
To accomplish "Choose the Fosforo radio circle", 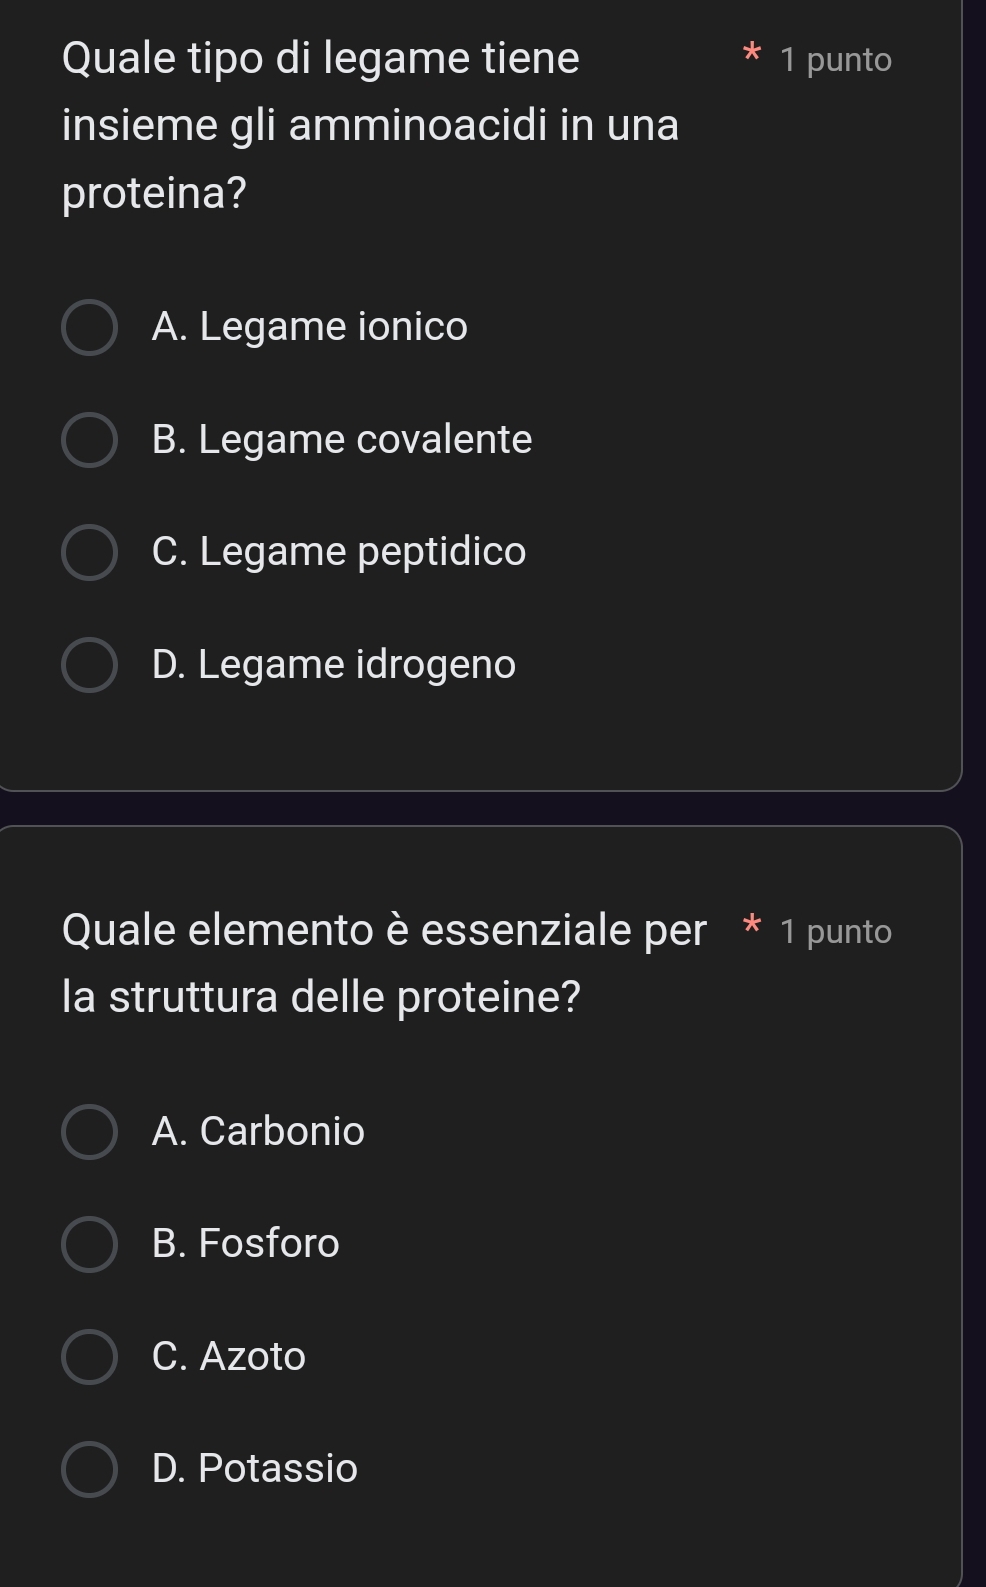I will [x=90, y=1244].
